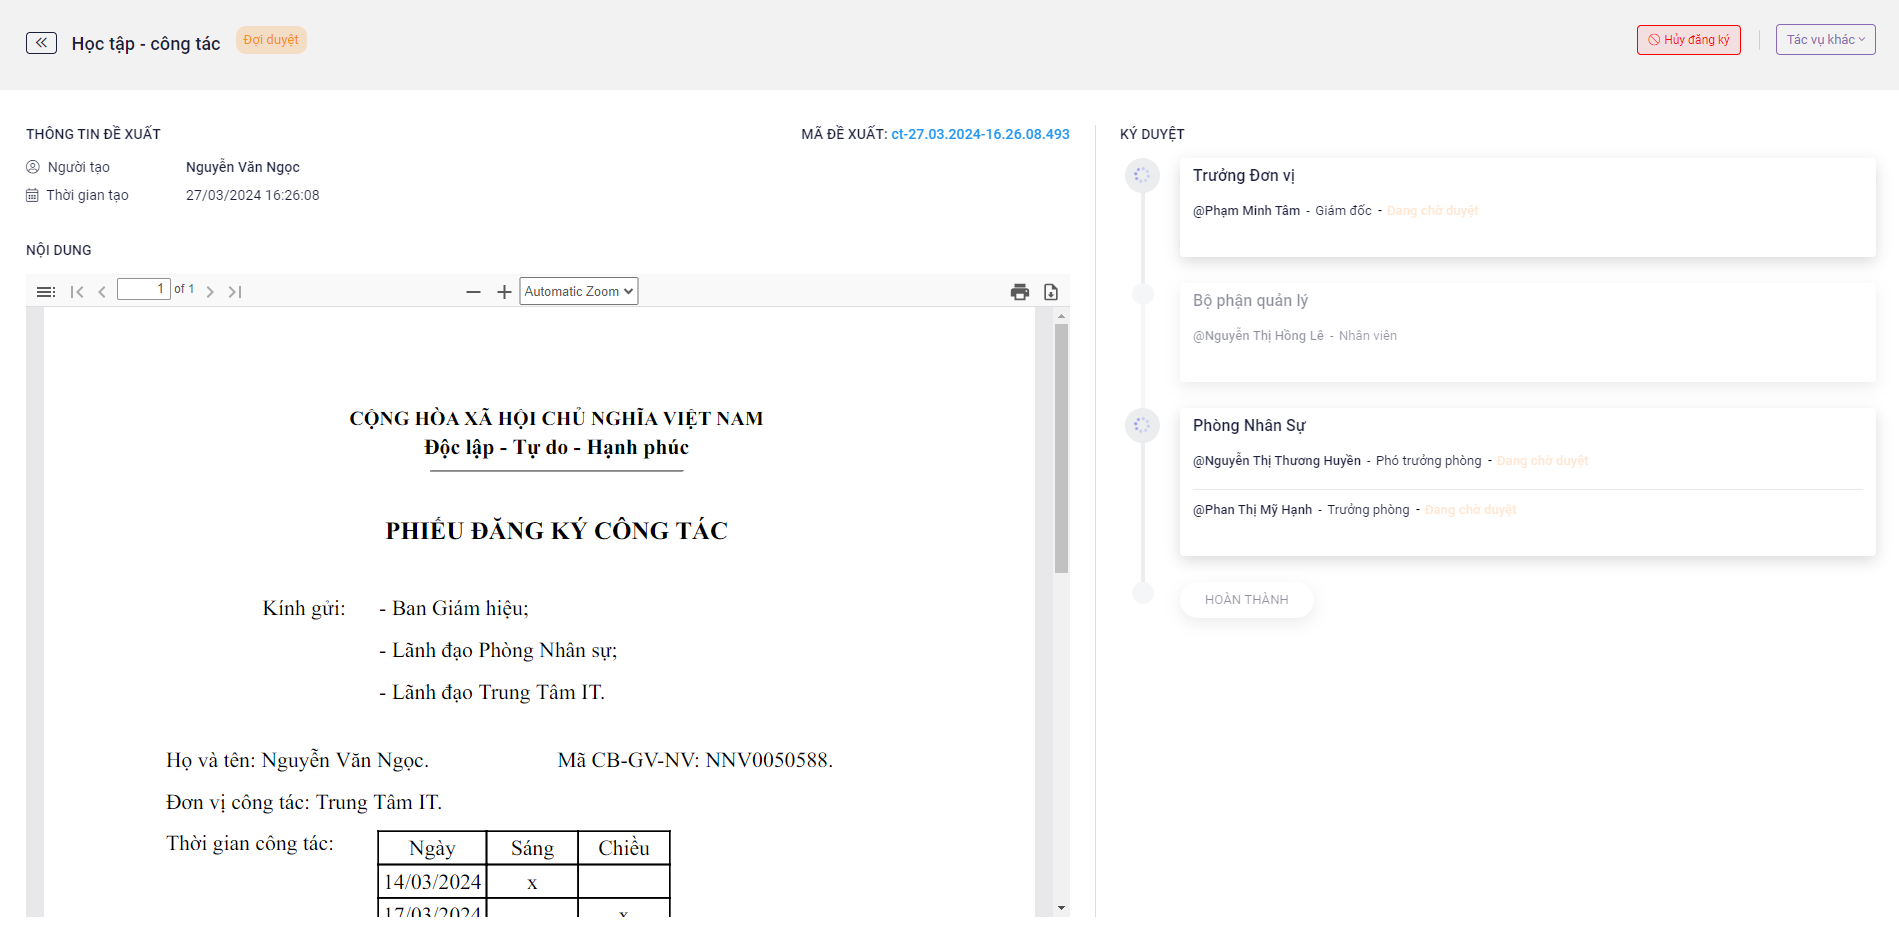Screen dimensions: 1899x946
Task: Select the Phòng Nhân Sự approval step
Action: (1249, 426)
